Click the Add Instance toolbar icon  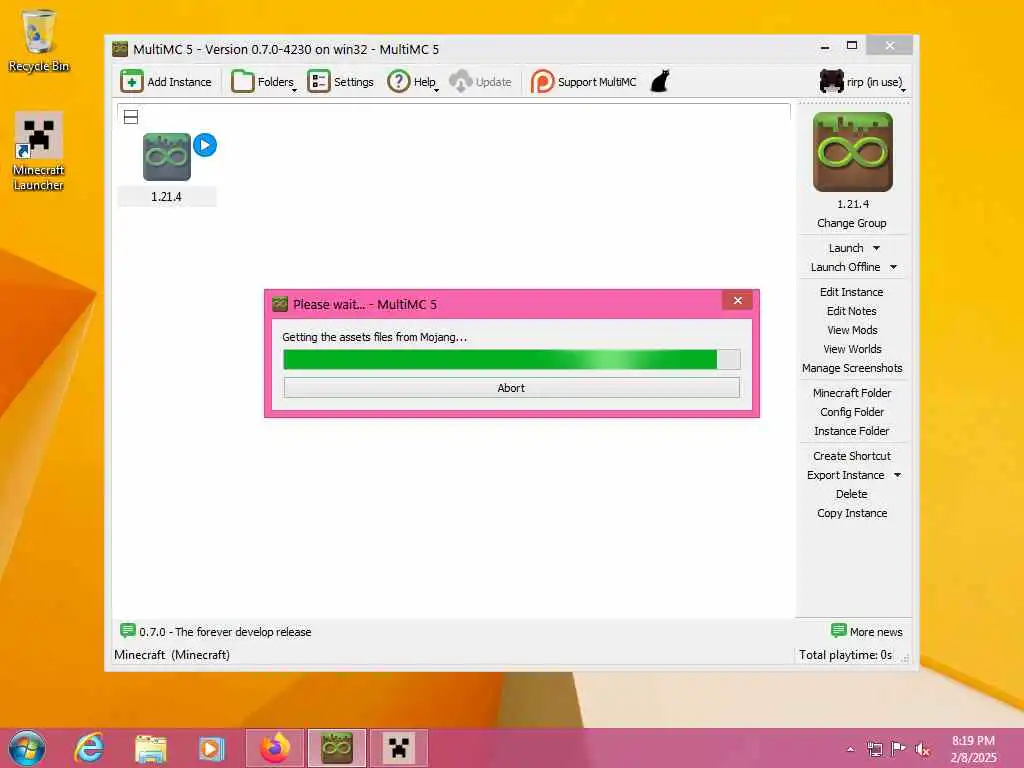tap(131, 82)
